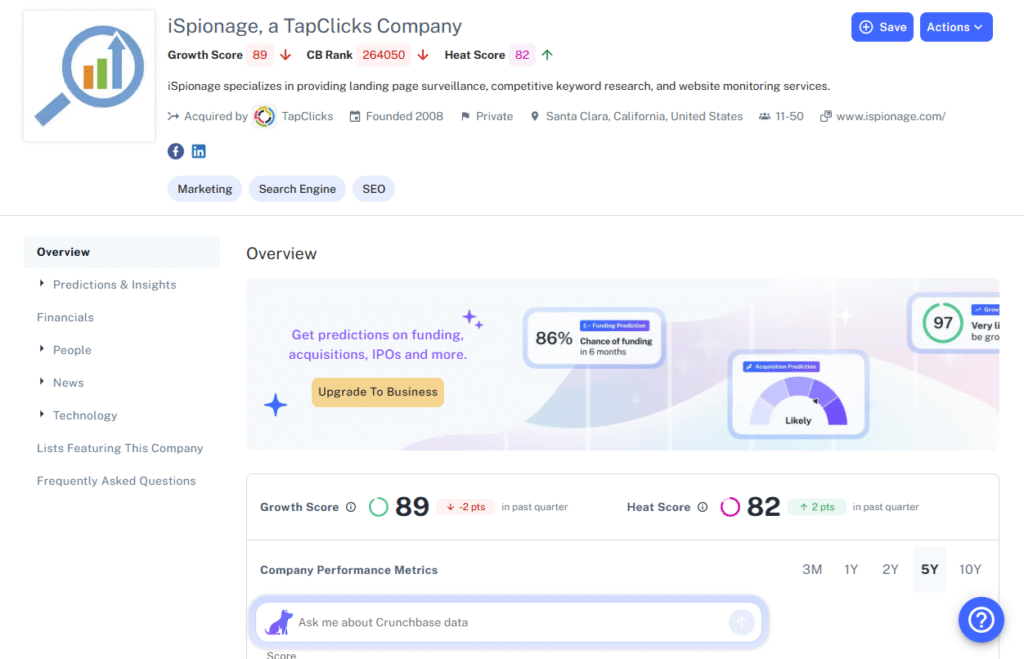Open the Facebook profile icon
1024x659 pixels.
click(x=176, y=152)
